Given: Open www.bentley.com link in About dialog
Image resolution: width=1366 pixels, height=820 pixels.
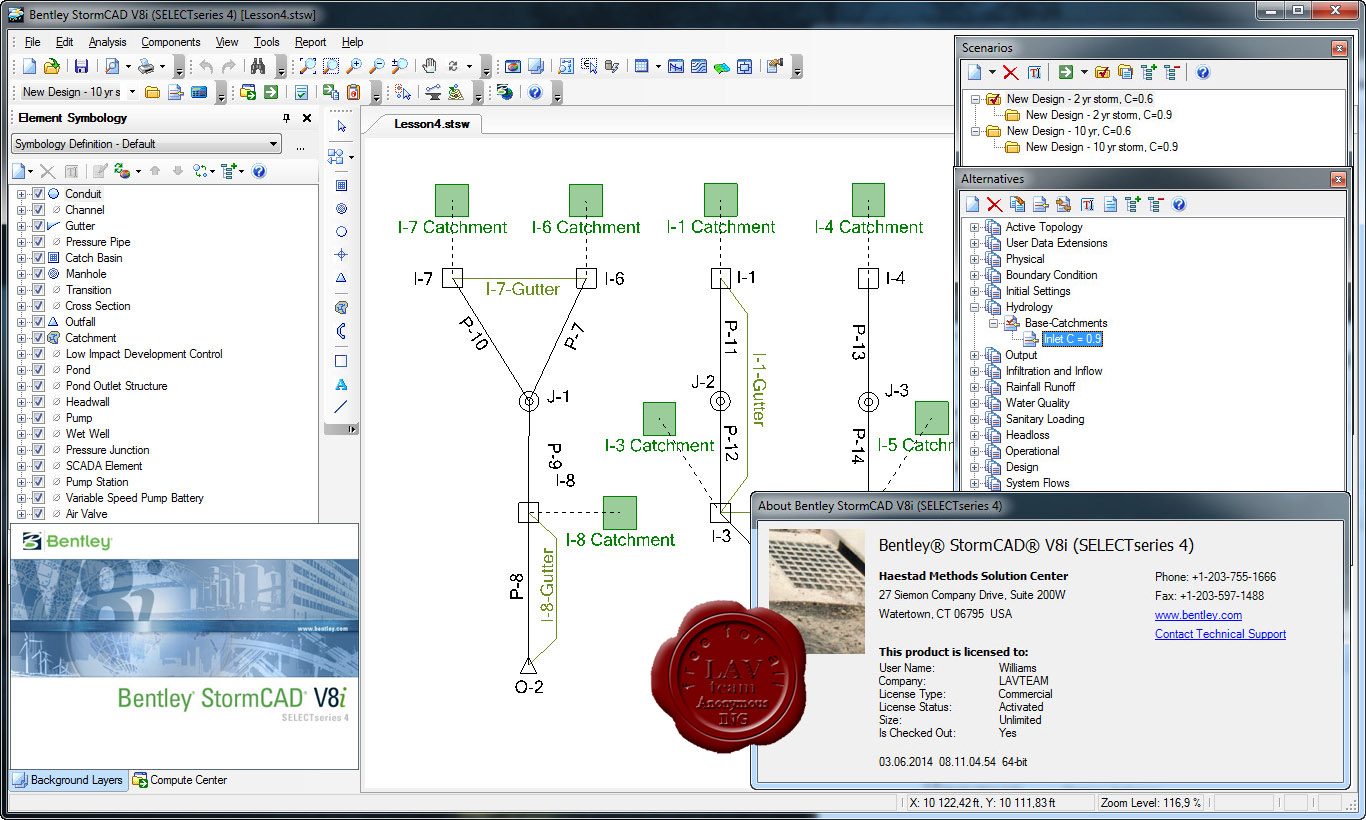Looking at the screenshot, I should (1198, 615).
